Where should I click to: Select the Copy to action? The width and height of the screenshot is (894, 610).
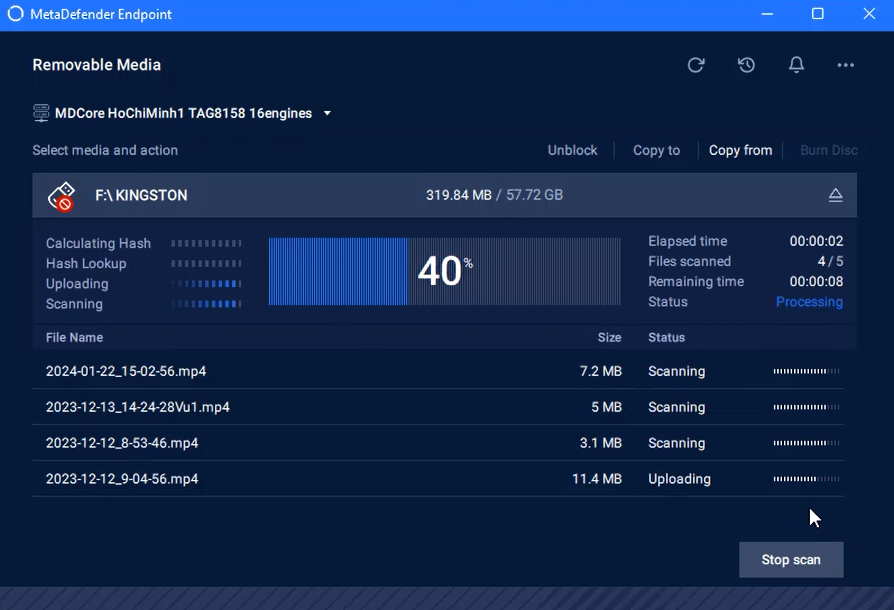656,150
